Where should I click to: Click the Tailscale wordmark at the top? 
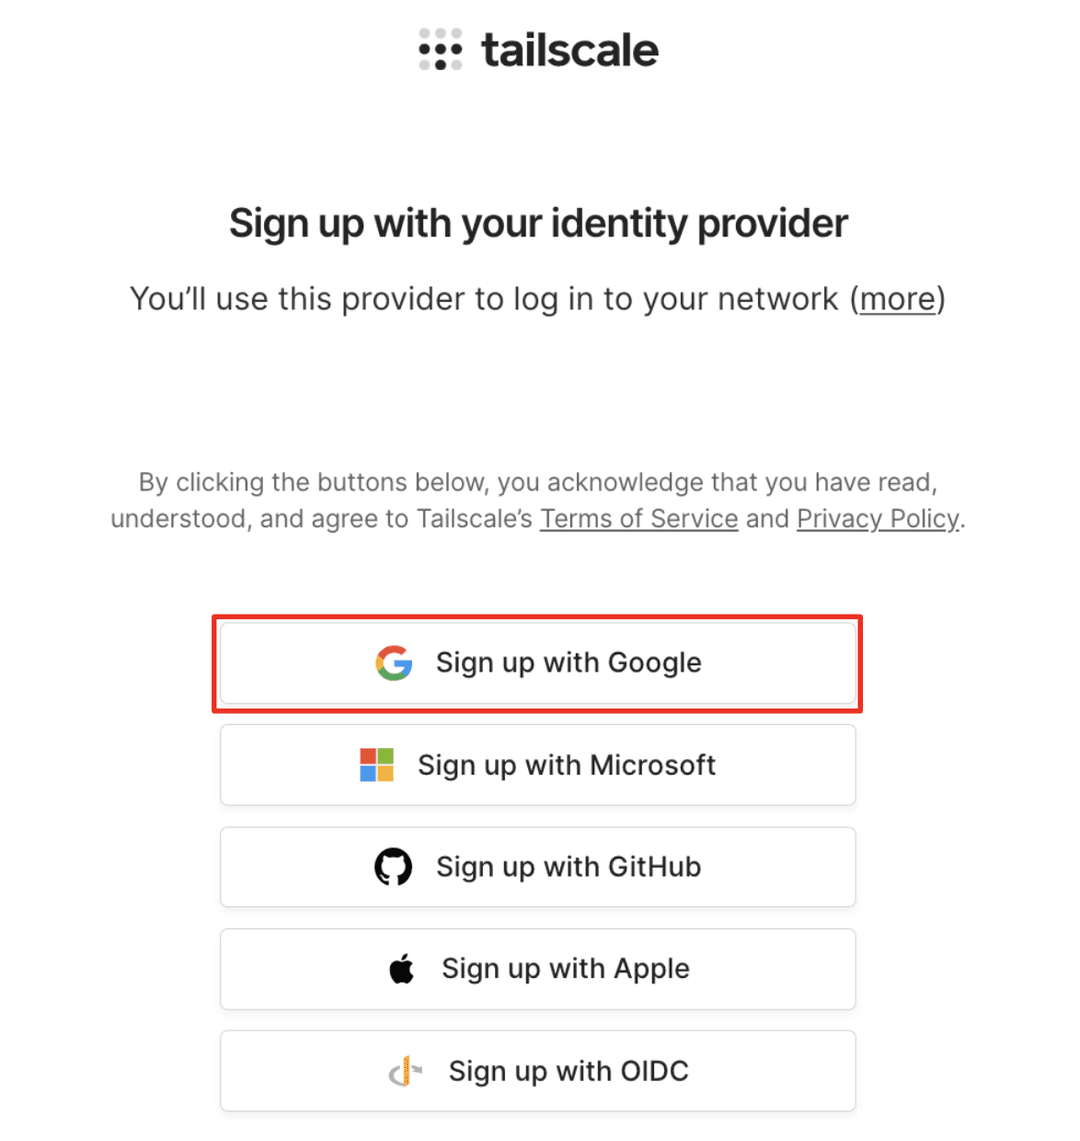[570, 48]
